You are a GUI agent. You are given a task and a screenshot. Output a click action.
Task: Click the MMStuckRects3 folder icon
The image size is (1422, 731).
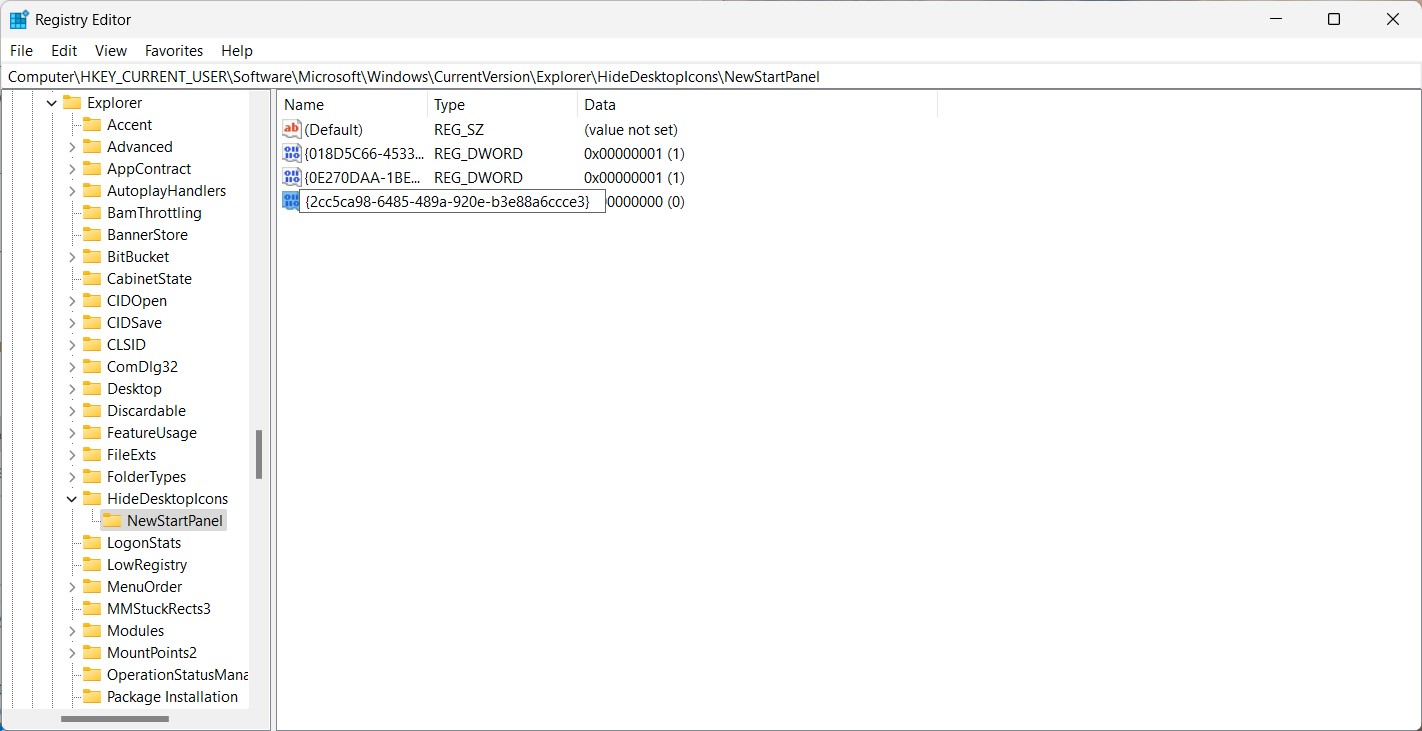tap(92, 608)
